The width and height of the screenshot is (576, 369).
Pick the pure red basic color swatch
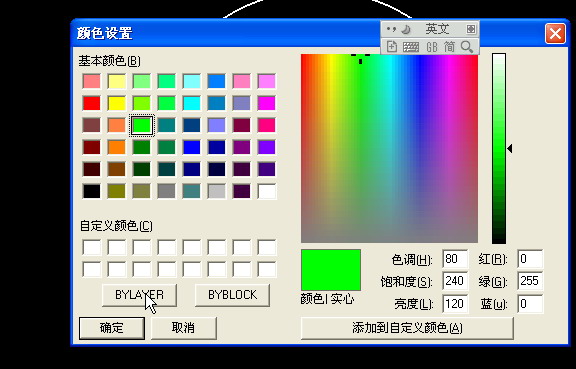pos(91,103)
